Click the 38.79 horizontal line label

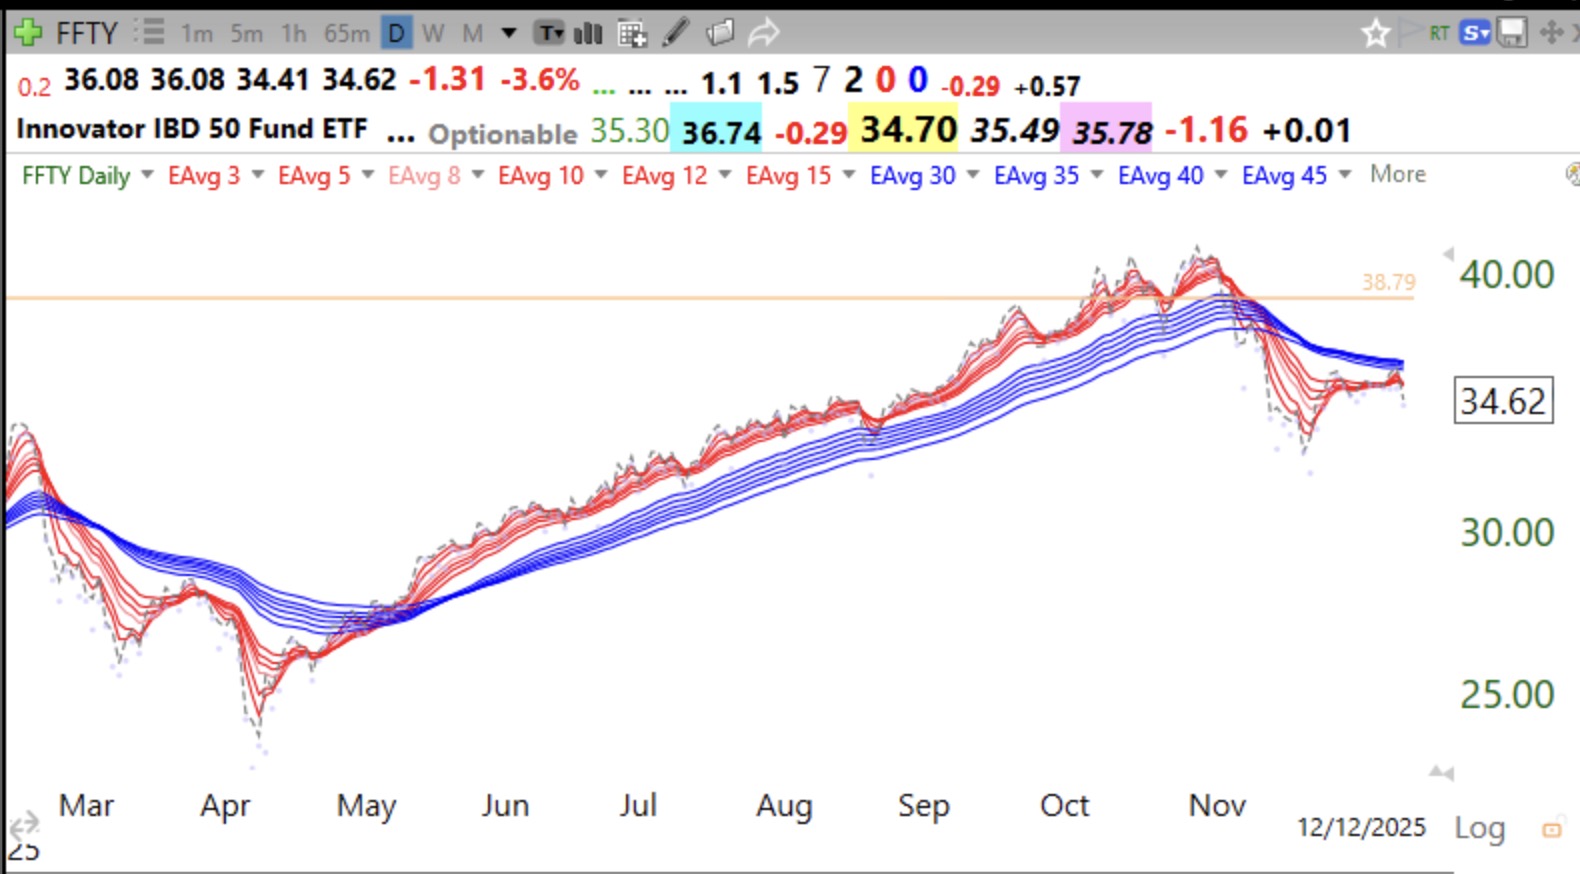tap(1388, 282)
